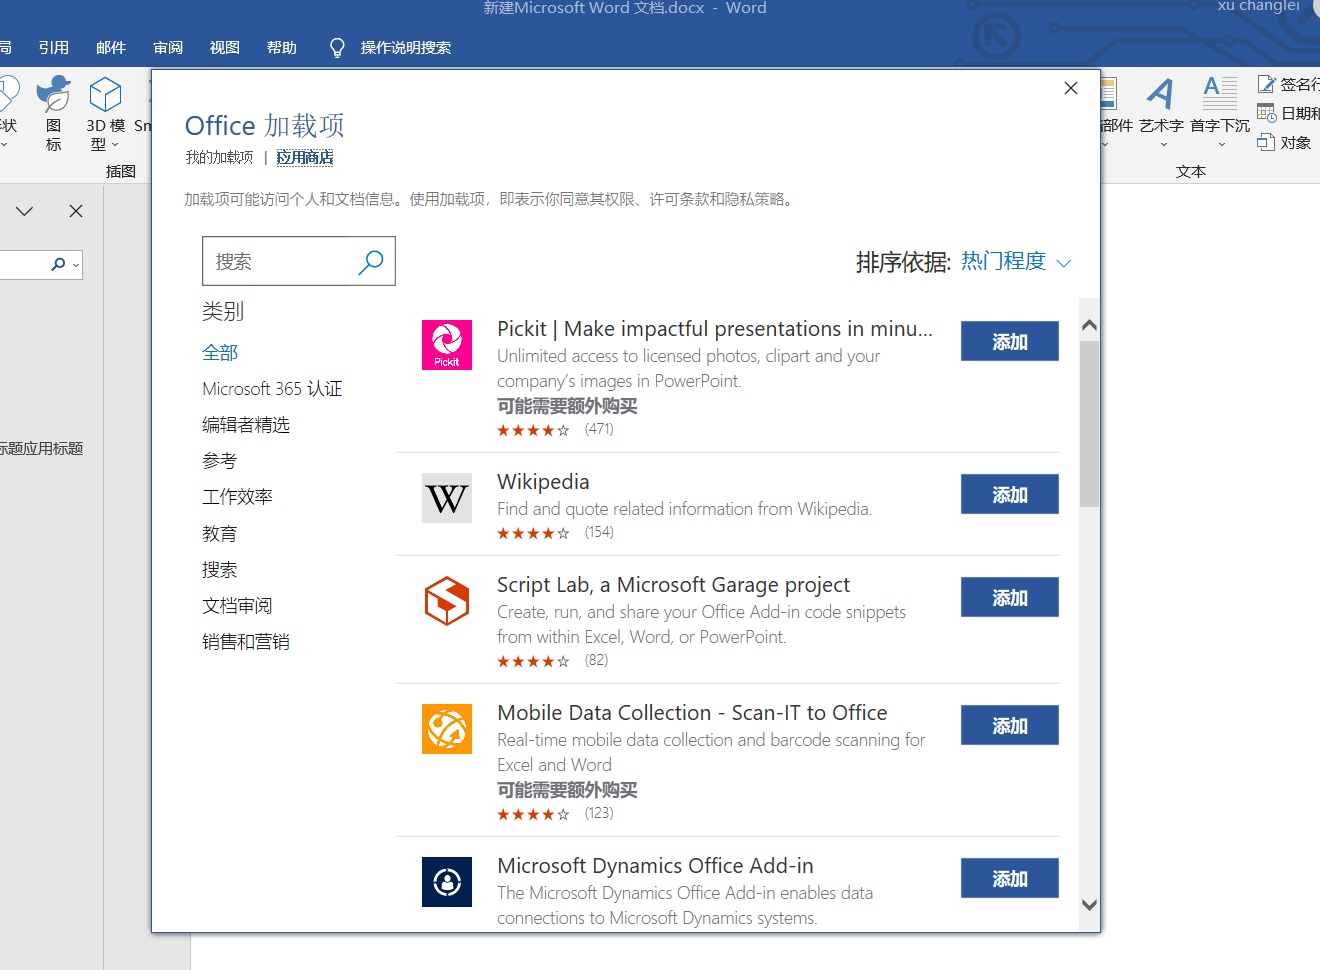This screenshot has width=1320, height=970.
Task: Expand the navigation pane options chevron
Action: [25, 211]
